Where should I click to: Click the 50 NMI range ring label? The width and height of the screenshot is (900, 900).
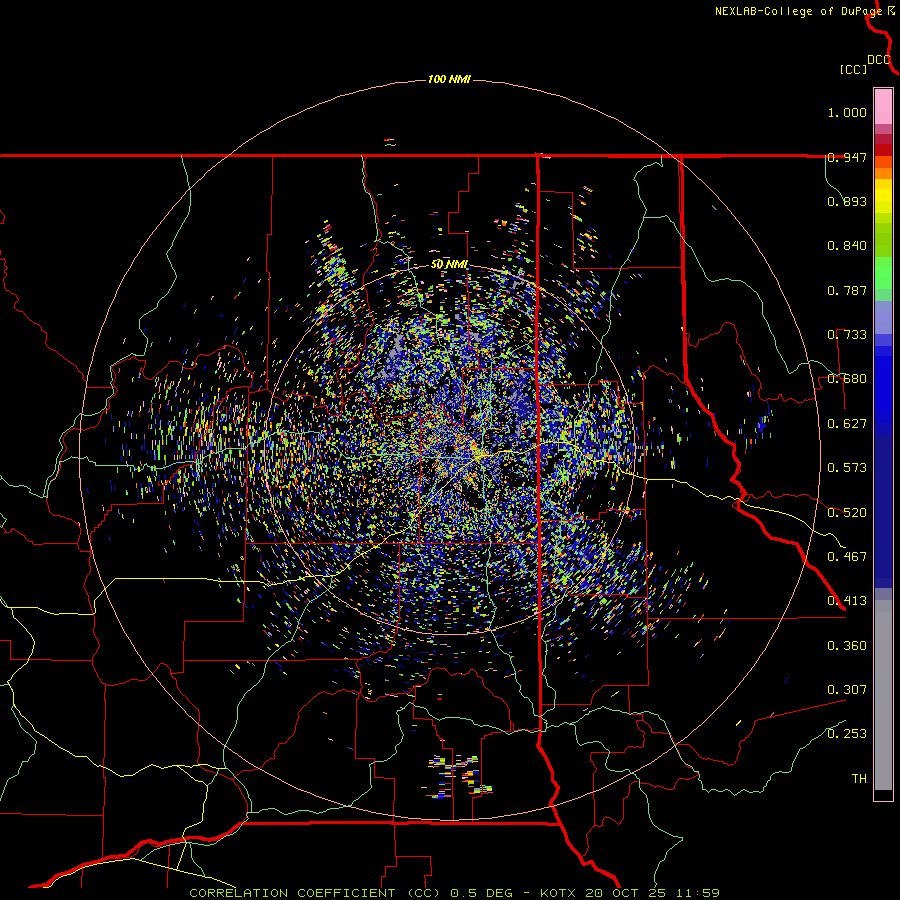point(449,265)
